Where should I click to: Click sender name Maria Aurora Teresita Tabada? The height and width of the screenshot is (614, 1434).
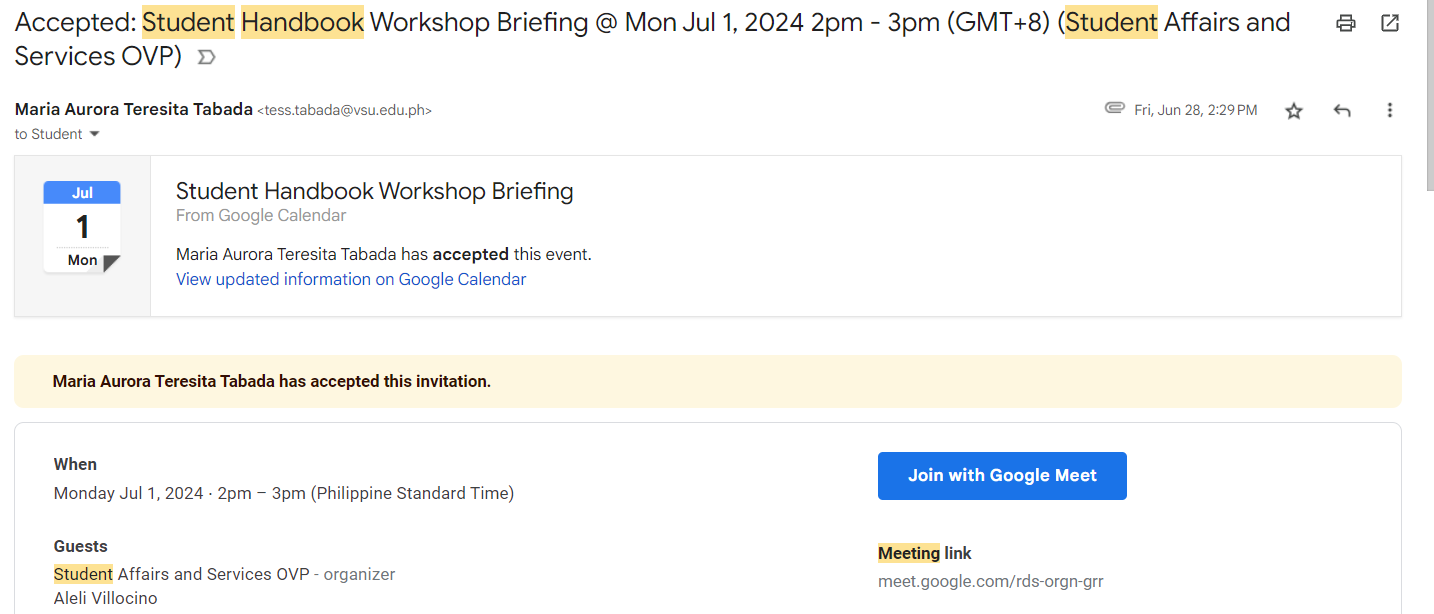(x=134, y=109)
